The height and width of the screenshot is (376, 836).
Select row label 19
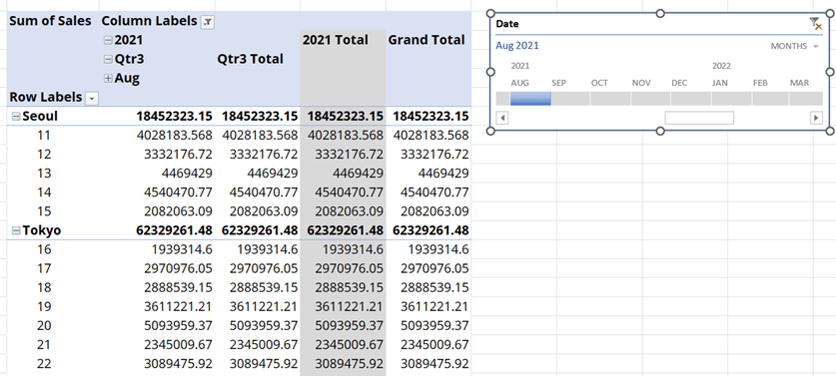point(44,307)
